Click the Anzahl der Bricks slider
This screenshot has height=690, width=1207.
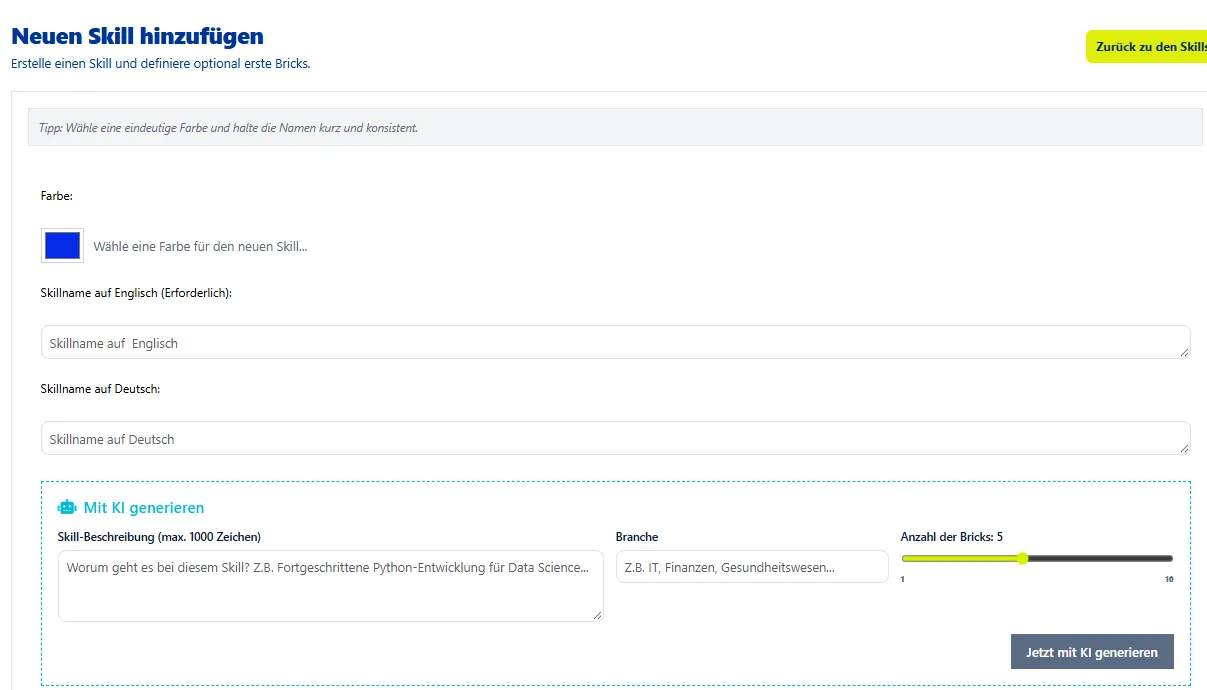coord(1037,559)
